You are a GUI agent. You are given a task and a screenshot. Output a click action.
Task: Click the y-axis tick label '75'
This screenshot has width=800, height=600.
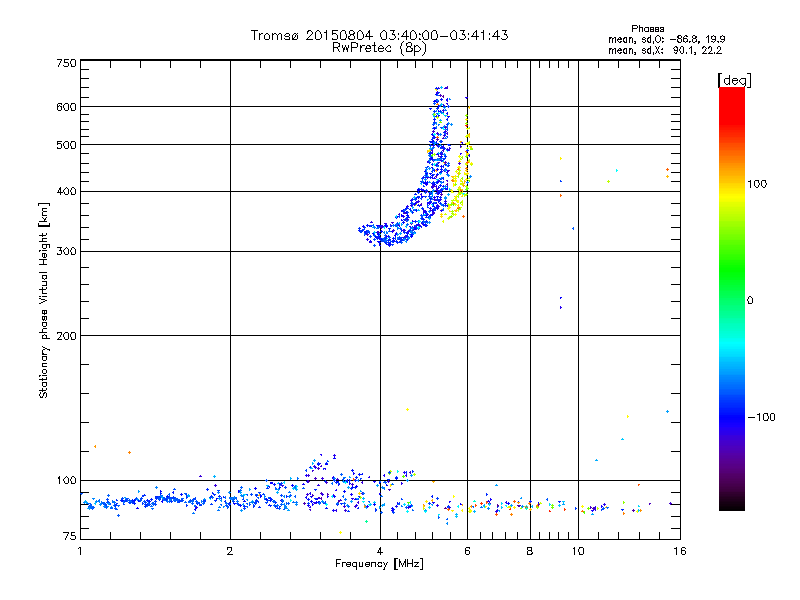pos(70,536)
